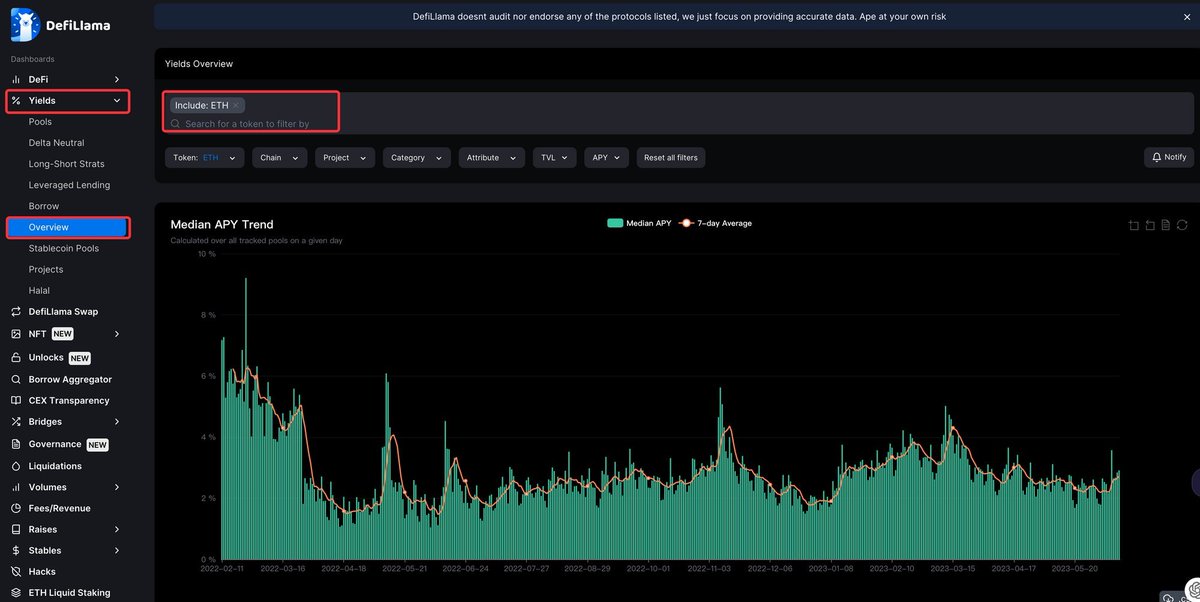
Task: Open Long-Short Strats page
Action: pos(66,164)
